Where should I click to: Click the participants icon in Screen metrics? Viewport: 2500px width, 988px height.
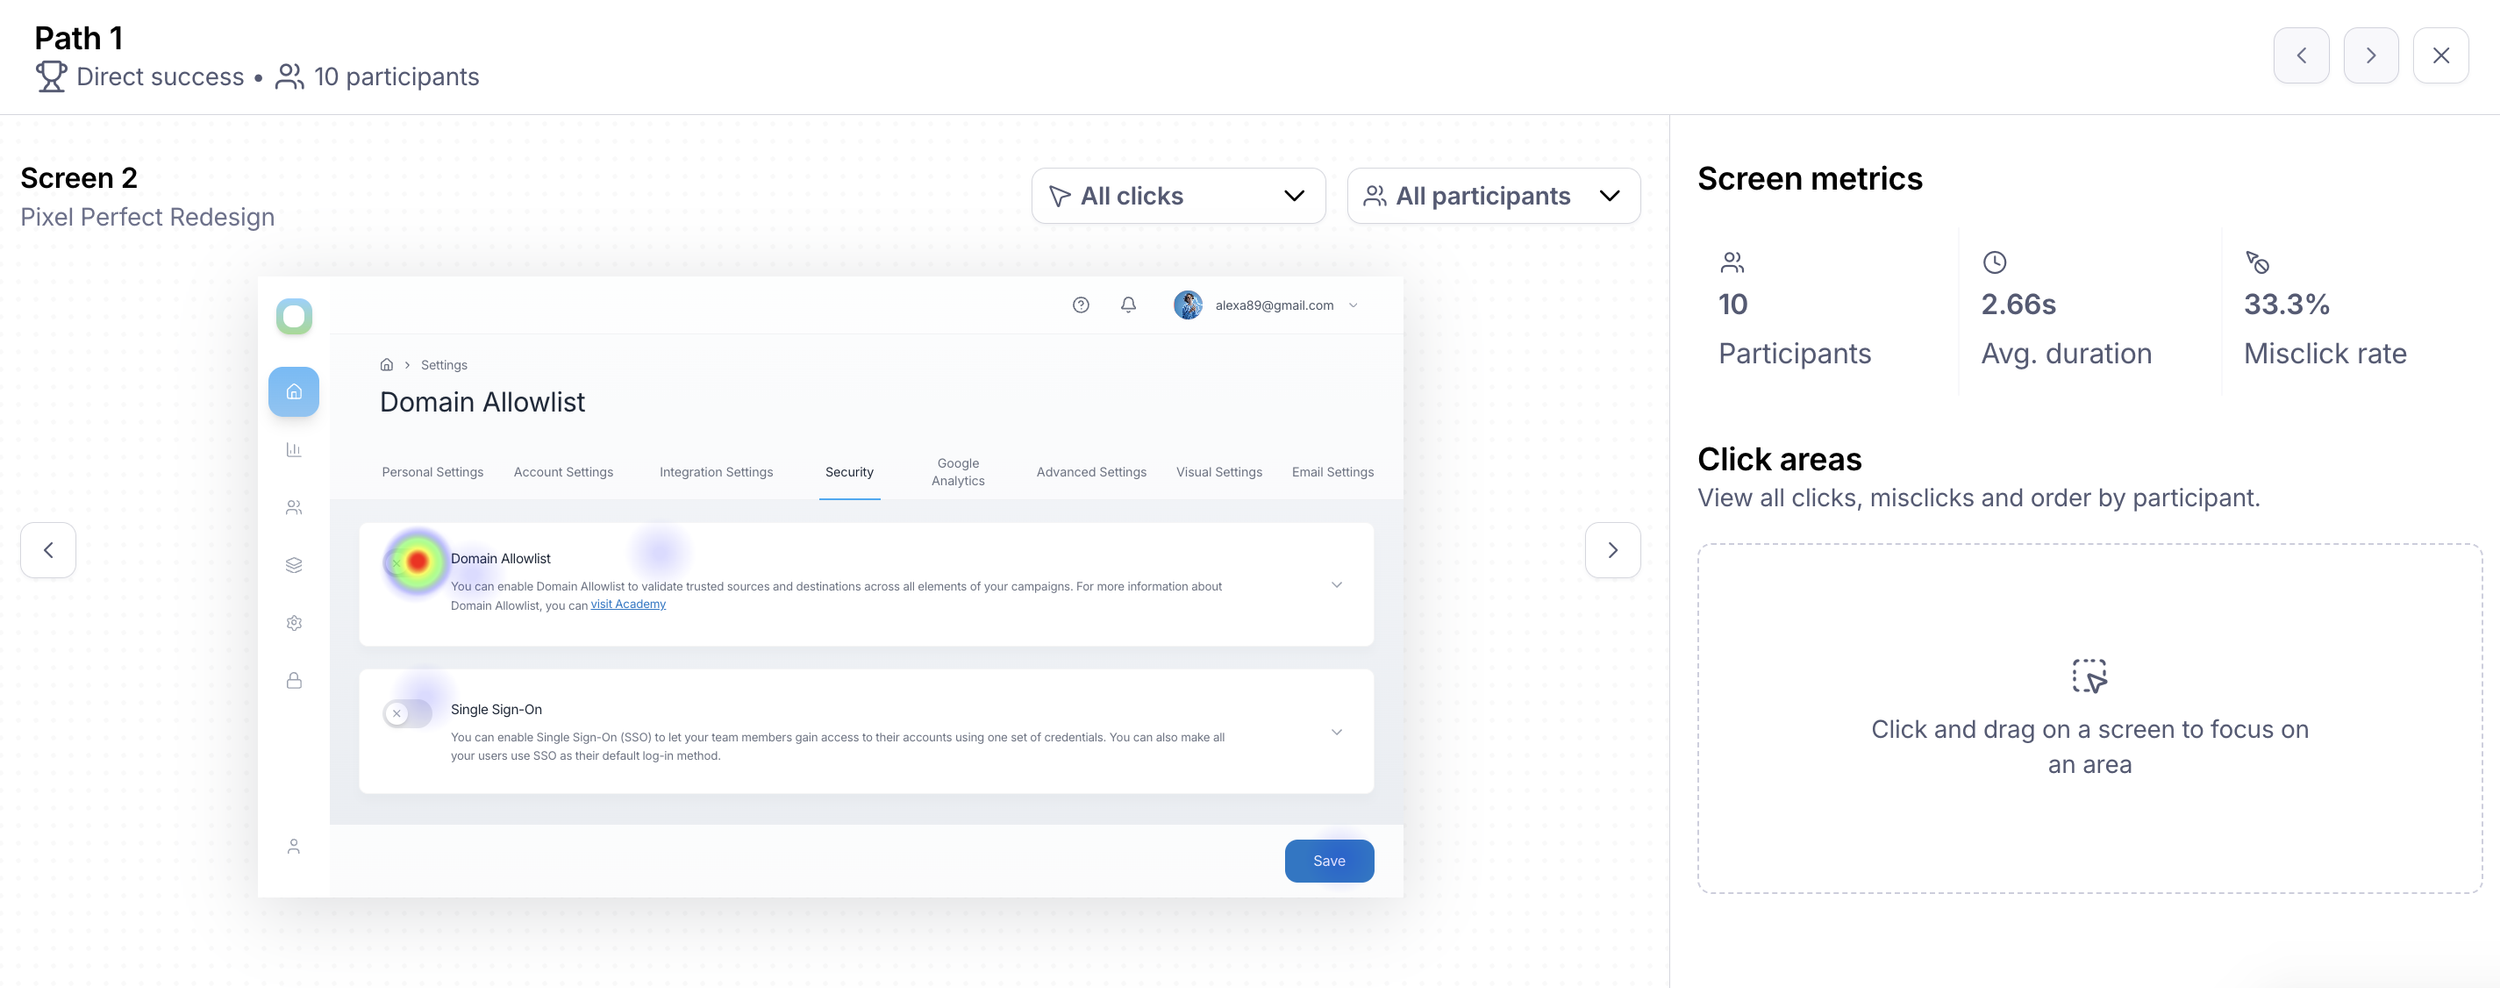pos(1732,263)
